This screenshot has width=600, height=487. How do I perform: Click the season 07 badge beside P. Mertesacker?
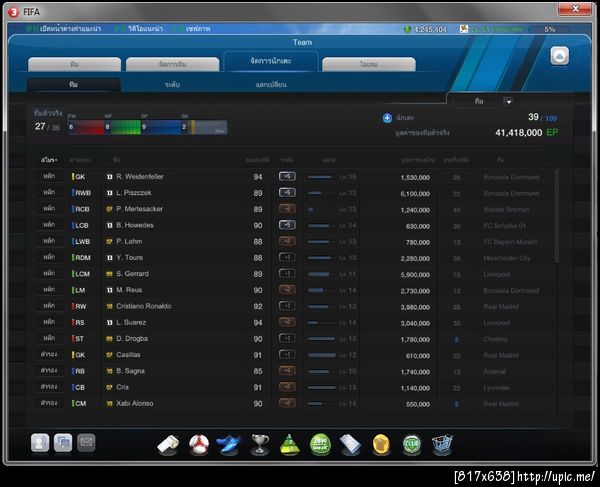(x=109, y=209)
